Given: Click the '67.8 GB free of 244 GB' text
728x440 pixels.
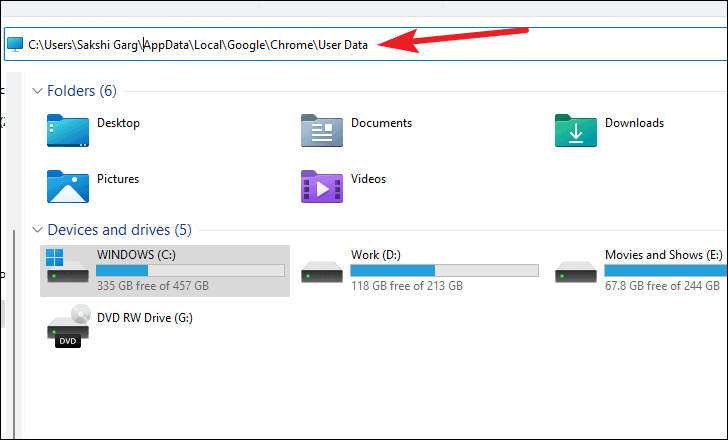Looking at the screenshot, I should tap(662, 285).
